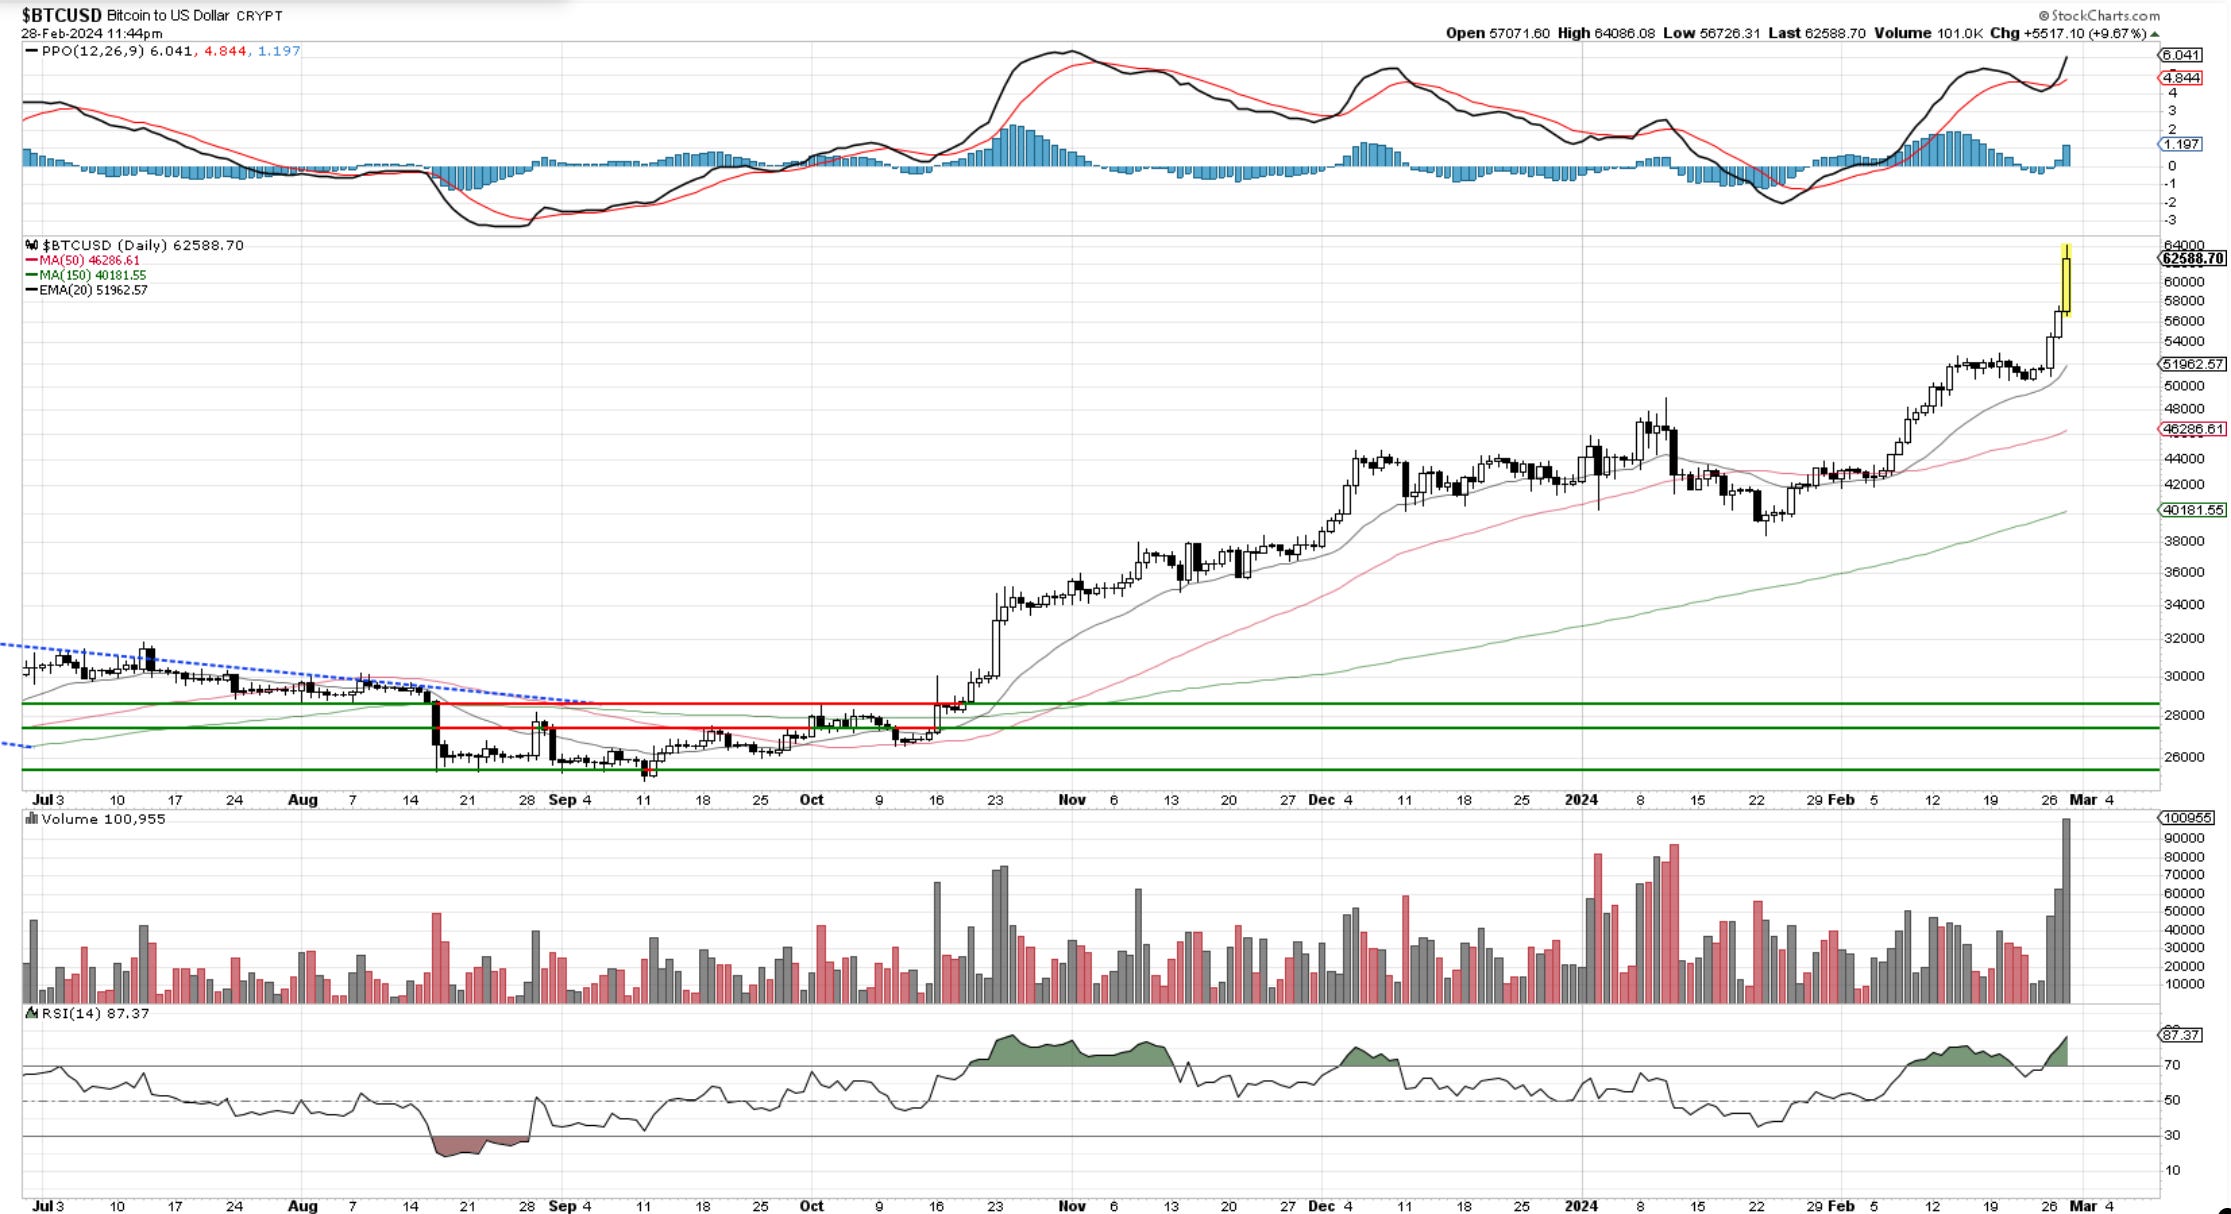Click the Nov label on bottom date axis
Screen dimensions: 2231x1214
click(x=1072, y=1206)
